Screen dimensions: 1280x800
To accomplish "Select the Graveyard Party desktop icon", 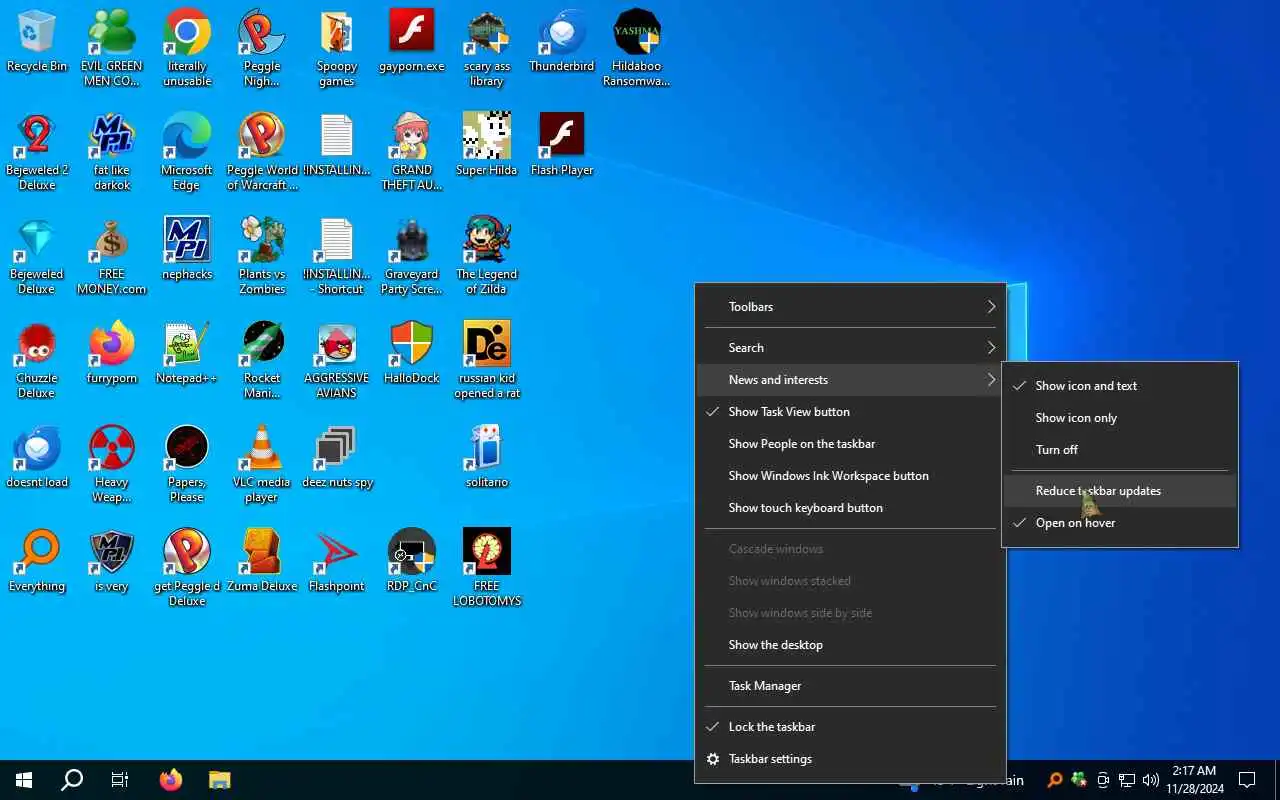I will point(412,256).
